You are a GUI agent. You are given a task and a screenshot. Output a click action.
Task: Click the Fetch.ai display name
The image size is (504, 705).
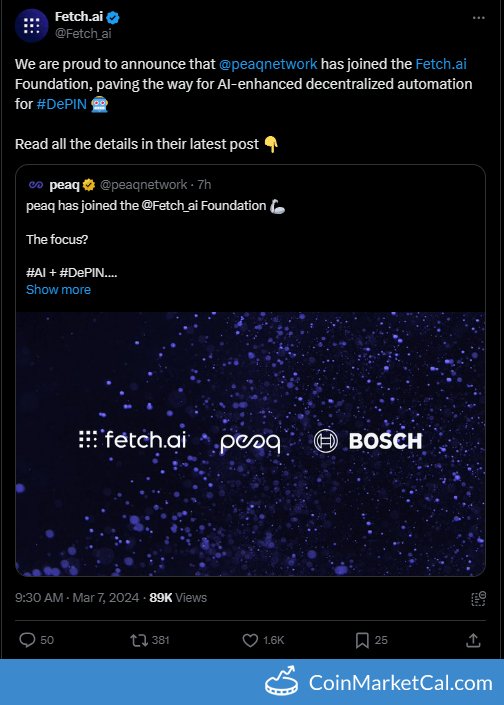point(79,17)
